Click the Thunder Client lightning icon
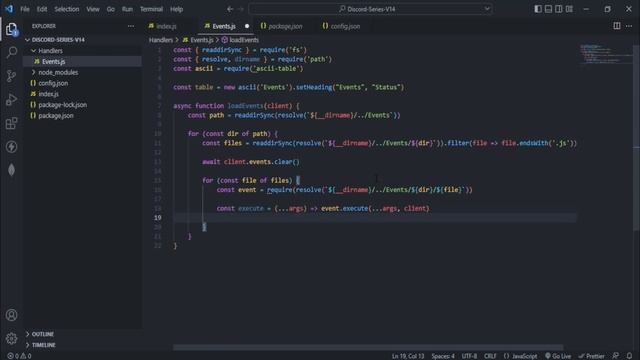 coord(11,147)
